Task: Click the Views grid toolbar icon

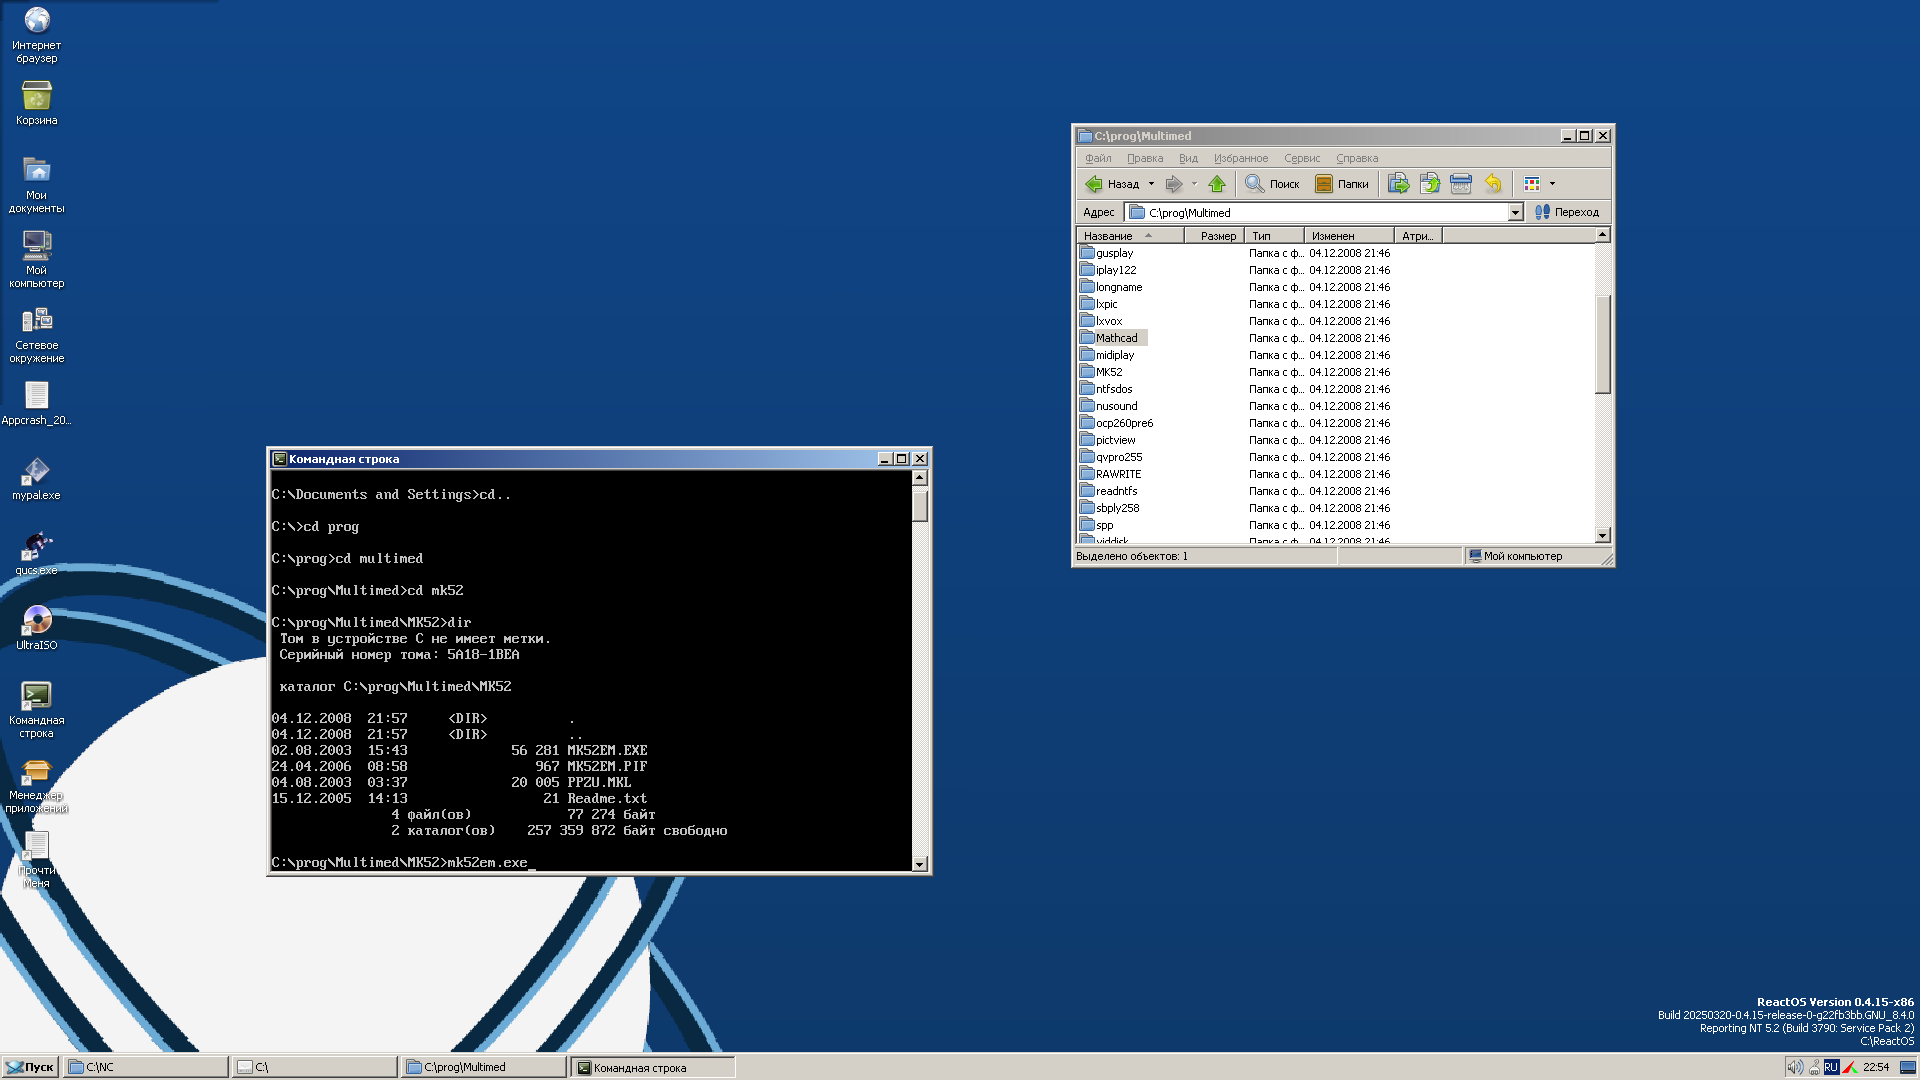Action: click(1532, 184)
